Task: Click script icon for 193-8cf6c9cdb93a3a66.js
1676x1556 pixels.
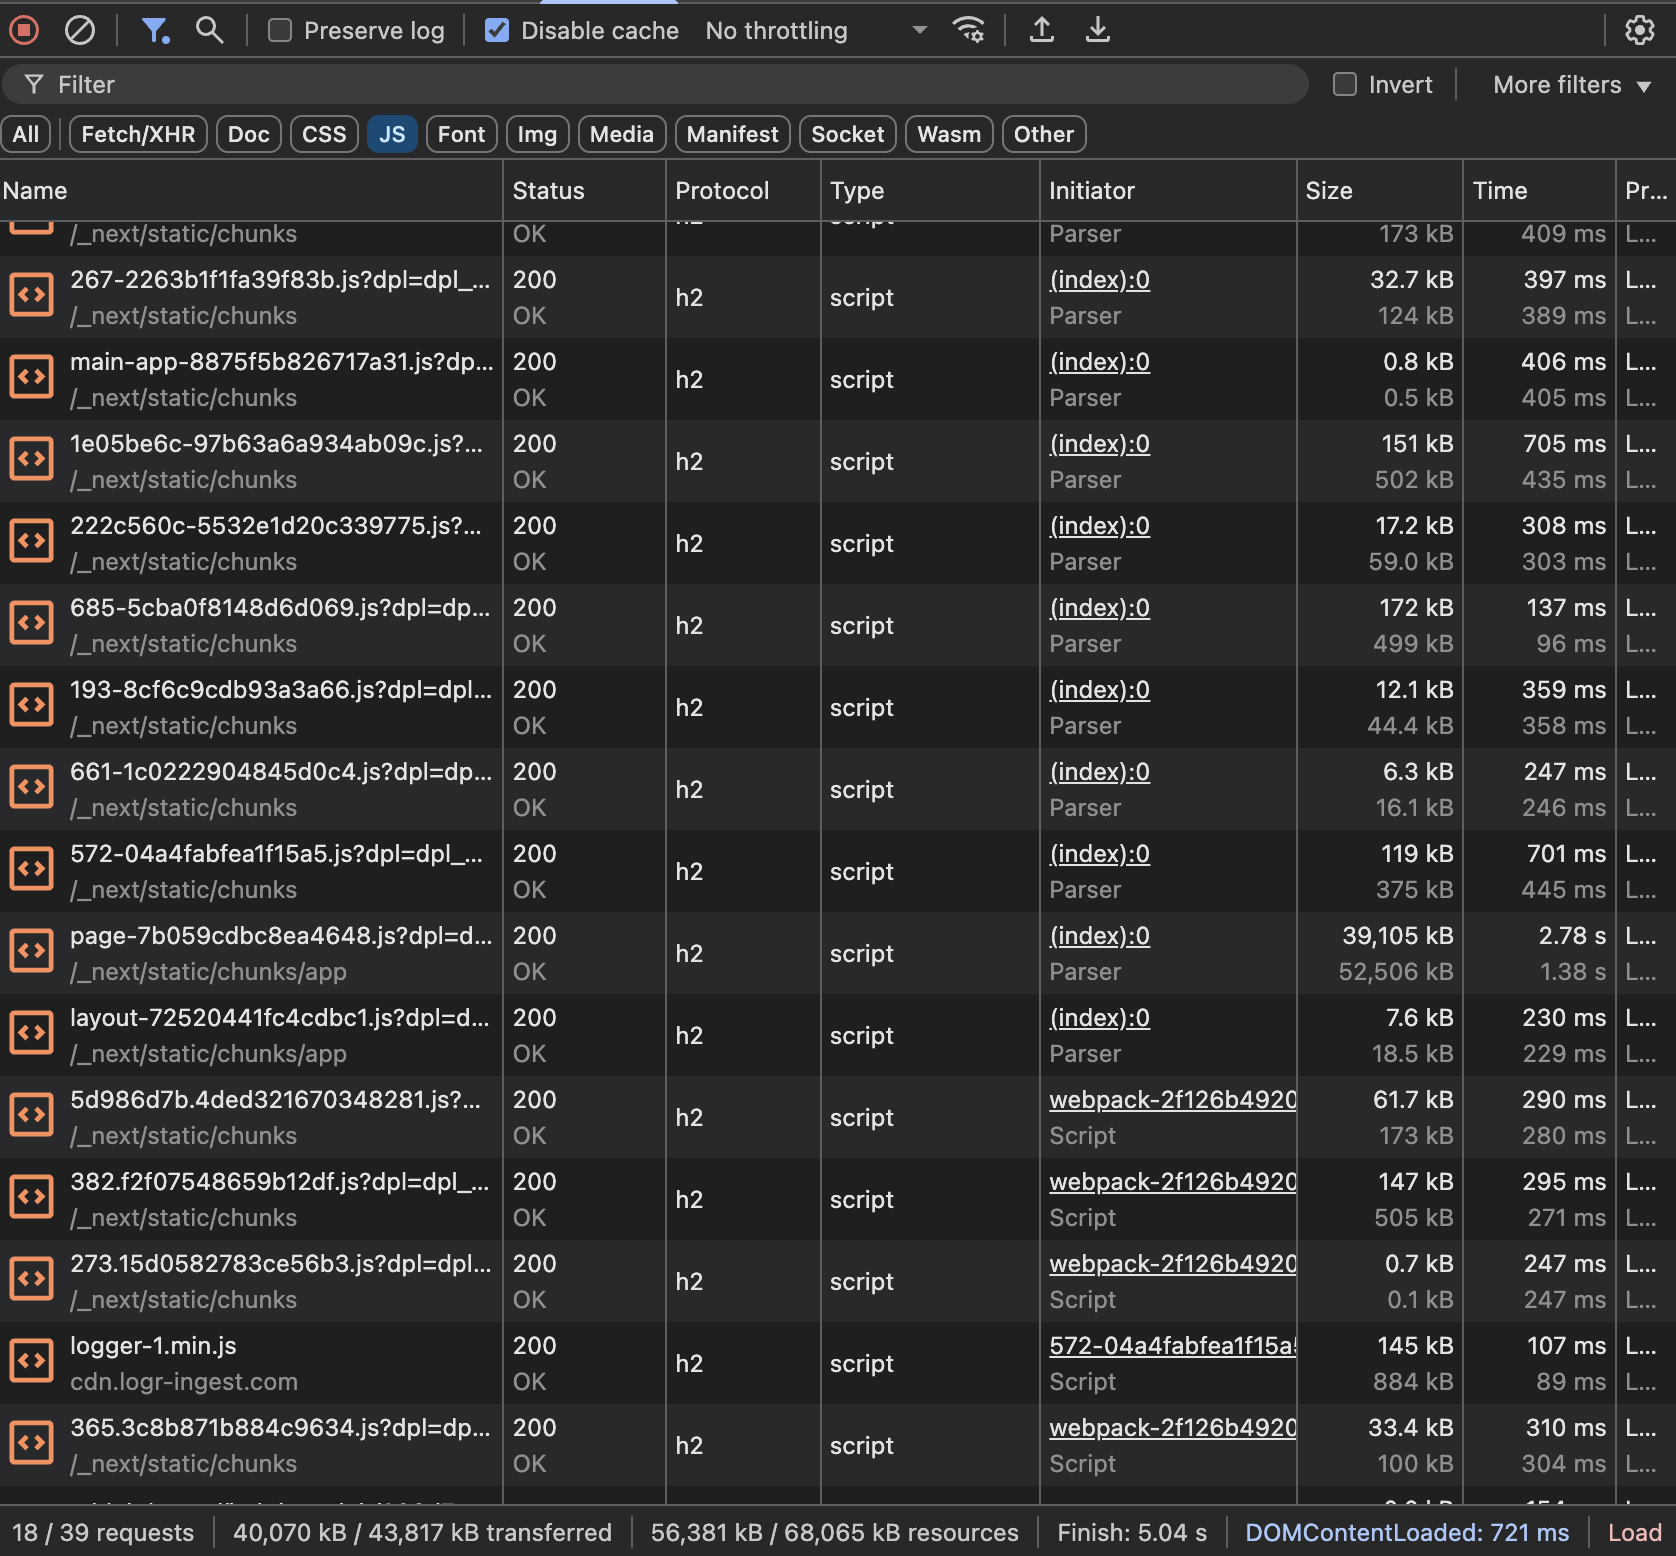Action: (x=32, y=705)
